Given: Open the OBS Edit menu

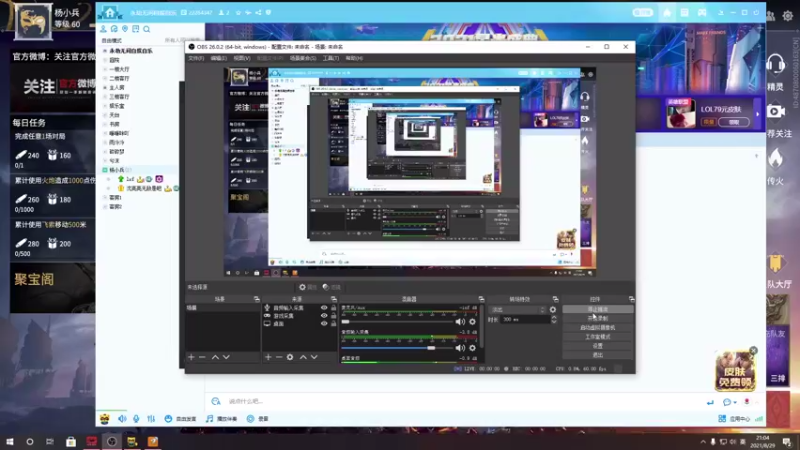Looking at the screenshot, I should point(218,58).
